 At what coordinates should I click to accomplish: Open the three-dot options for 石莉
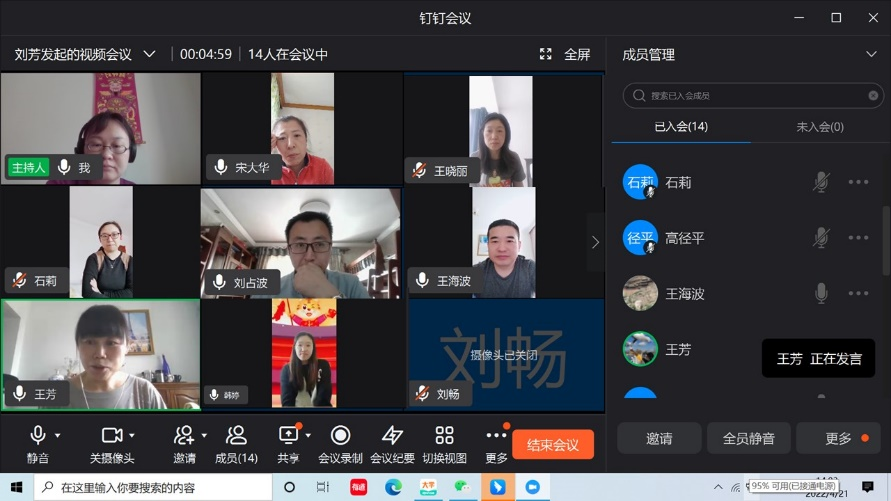pos(858,182)
